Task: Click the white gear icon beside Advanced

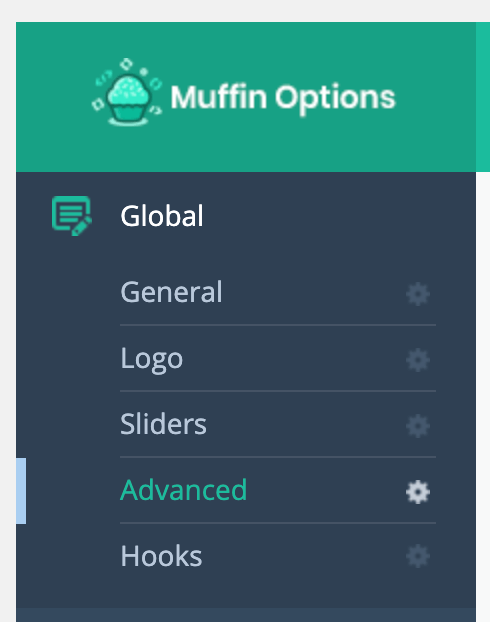Action: click(418, 492)
